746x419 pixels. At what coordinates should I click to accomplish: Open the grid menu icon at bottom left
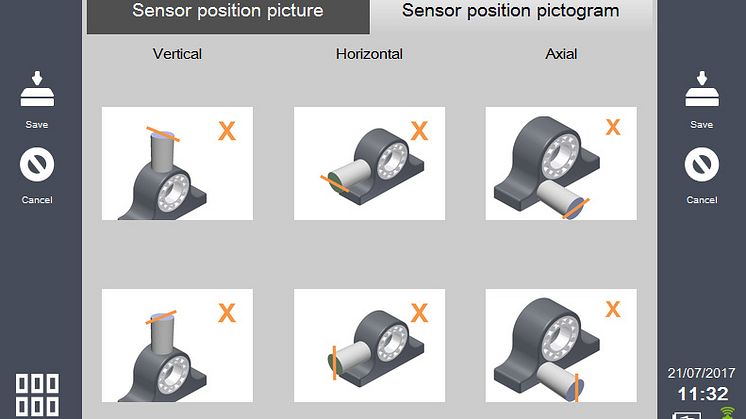click(37, 395)
